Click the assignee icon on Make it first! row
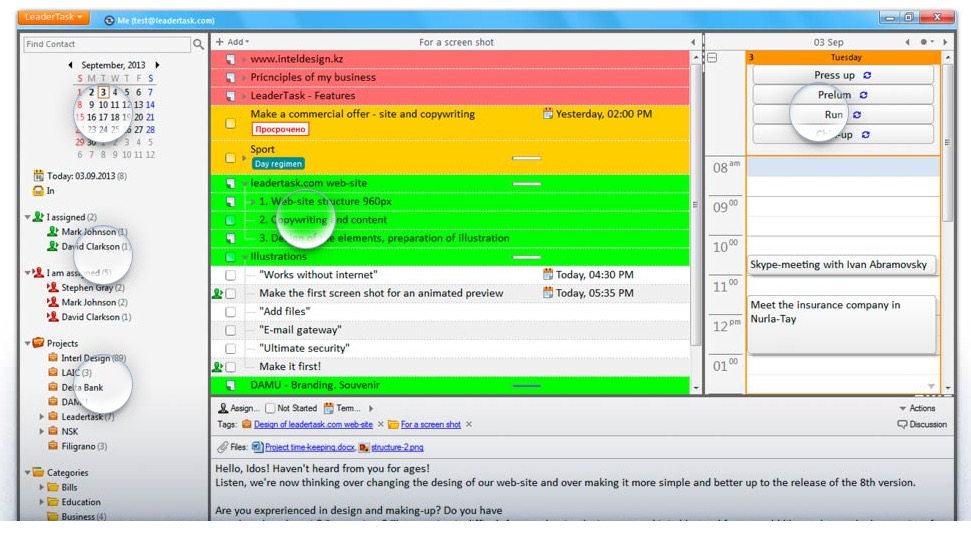This screenshot has height=534, width=971. (217, 367)
